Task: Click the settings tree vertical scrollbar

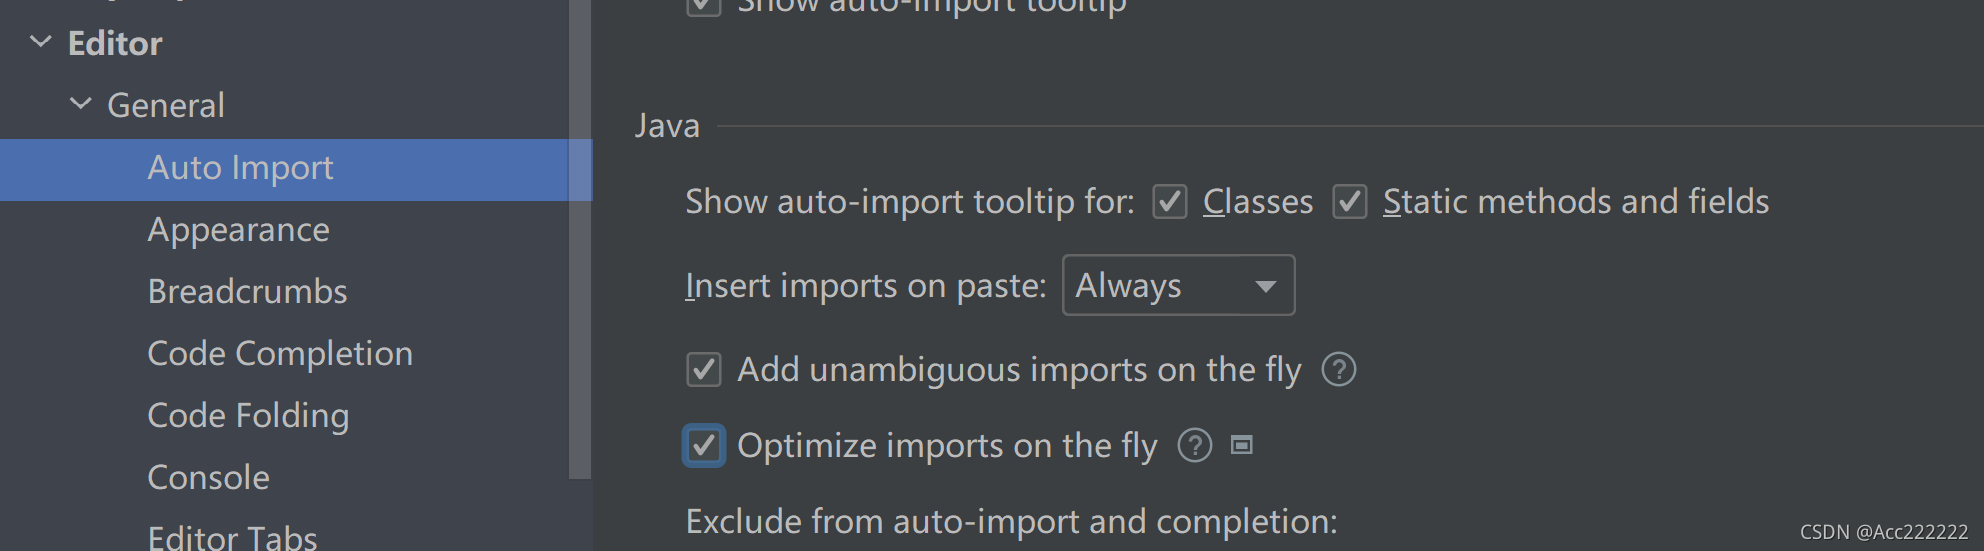Action: [580, 239]
